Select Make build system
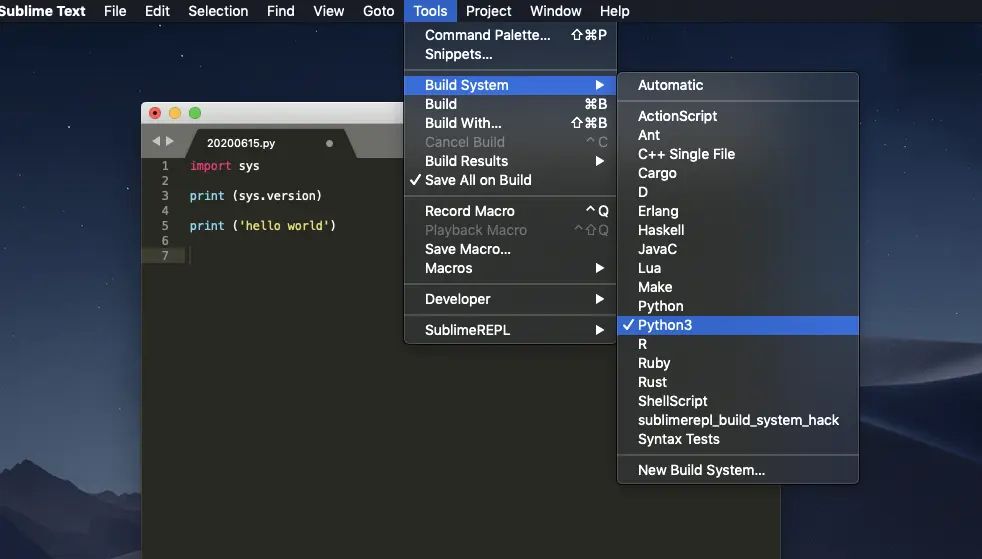This screenshot has height=559, width=982. 738,287
